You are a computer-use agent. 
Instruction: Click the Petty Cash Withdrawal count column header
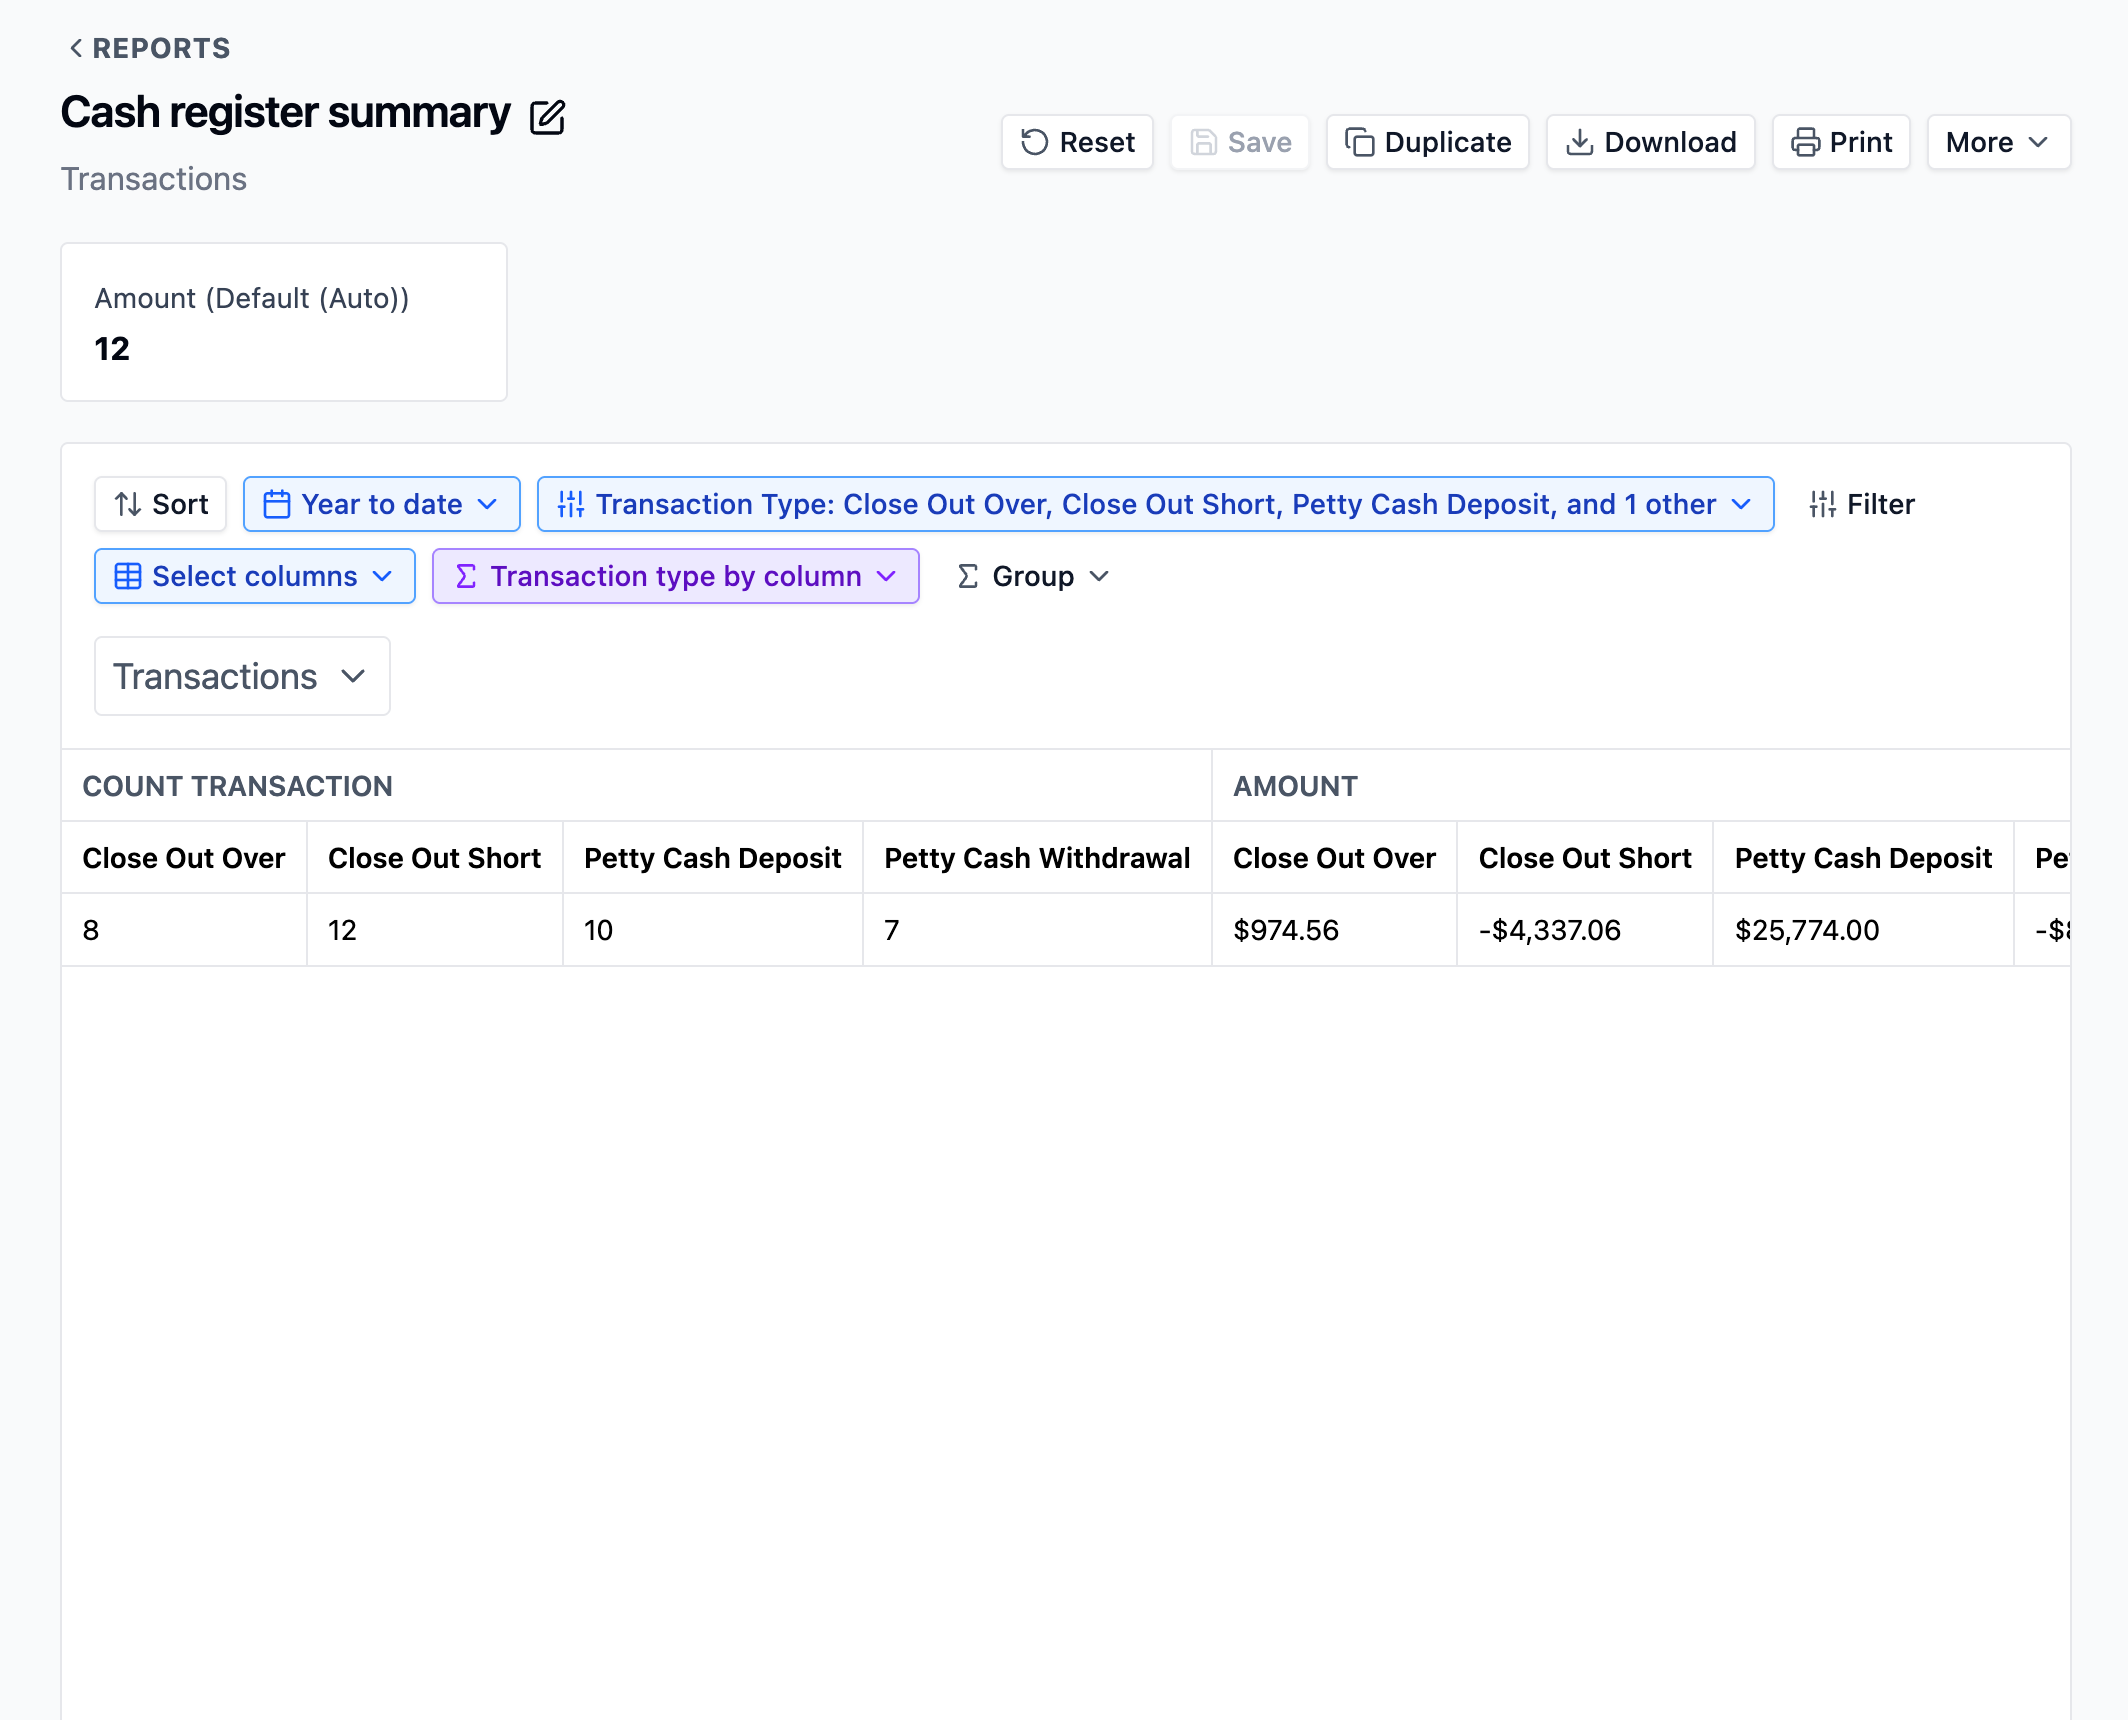[1036, 858]
